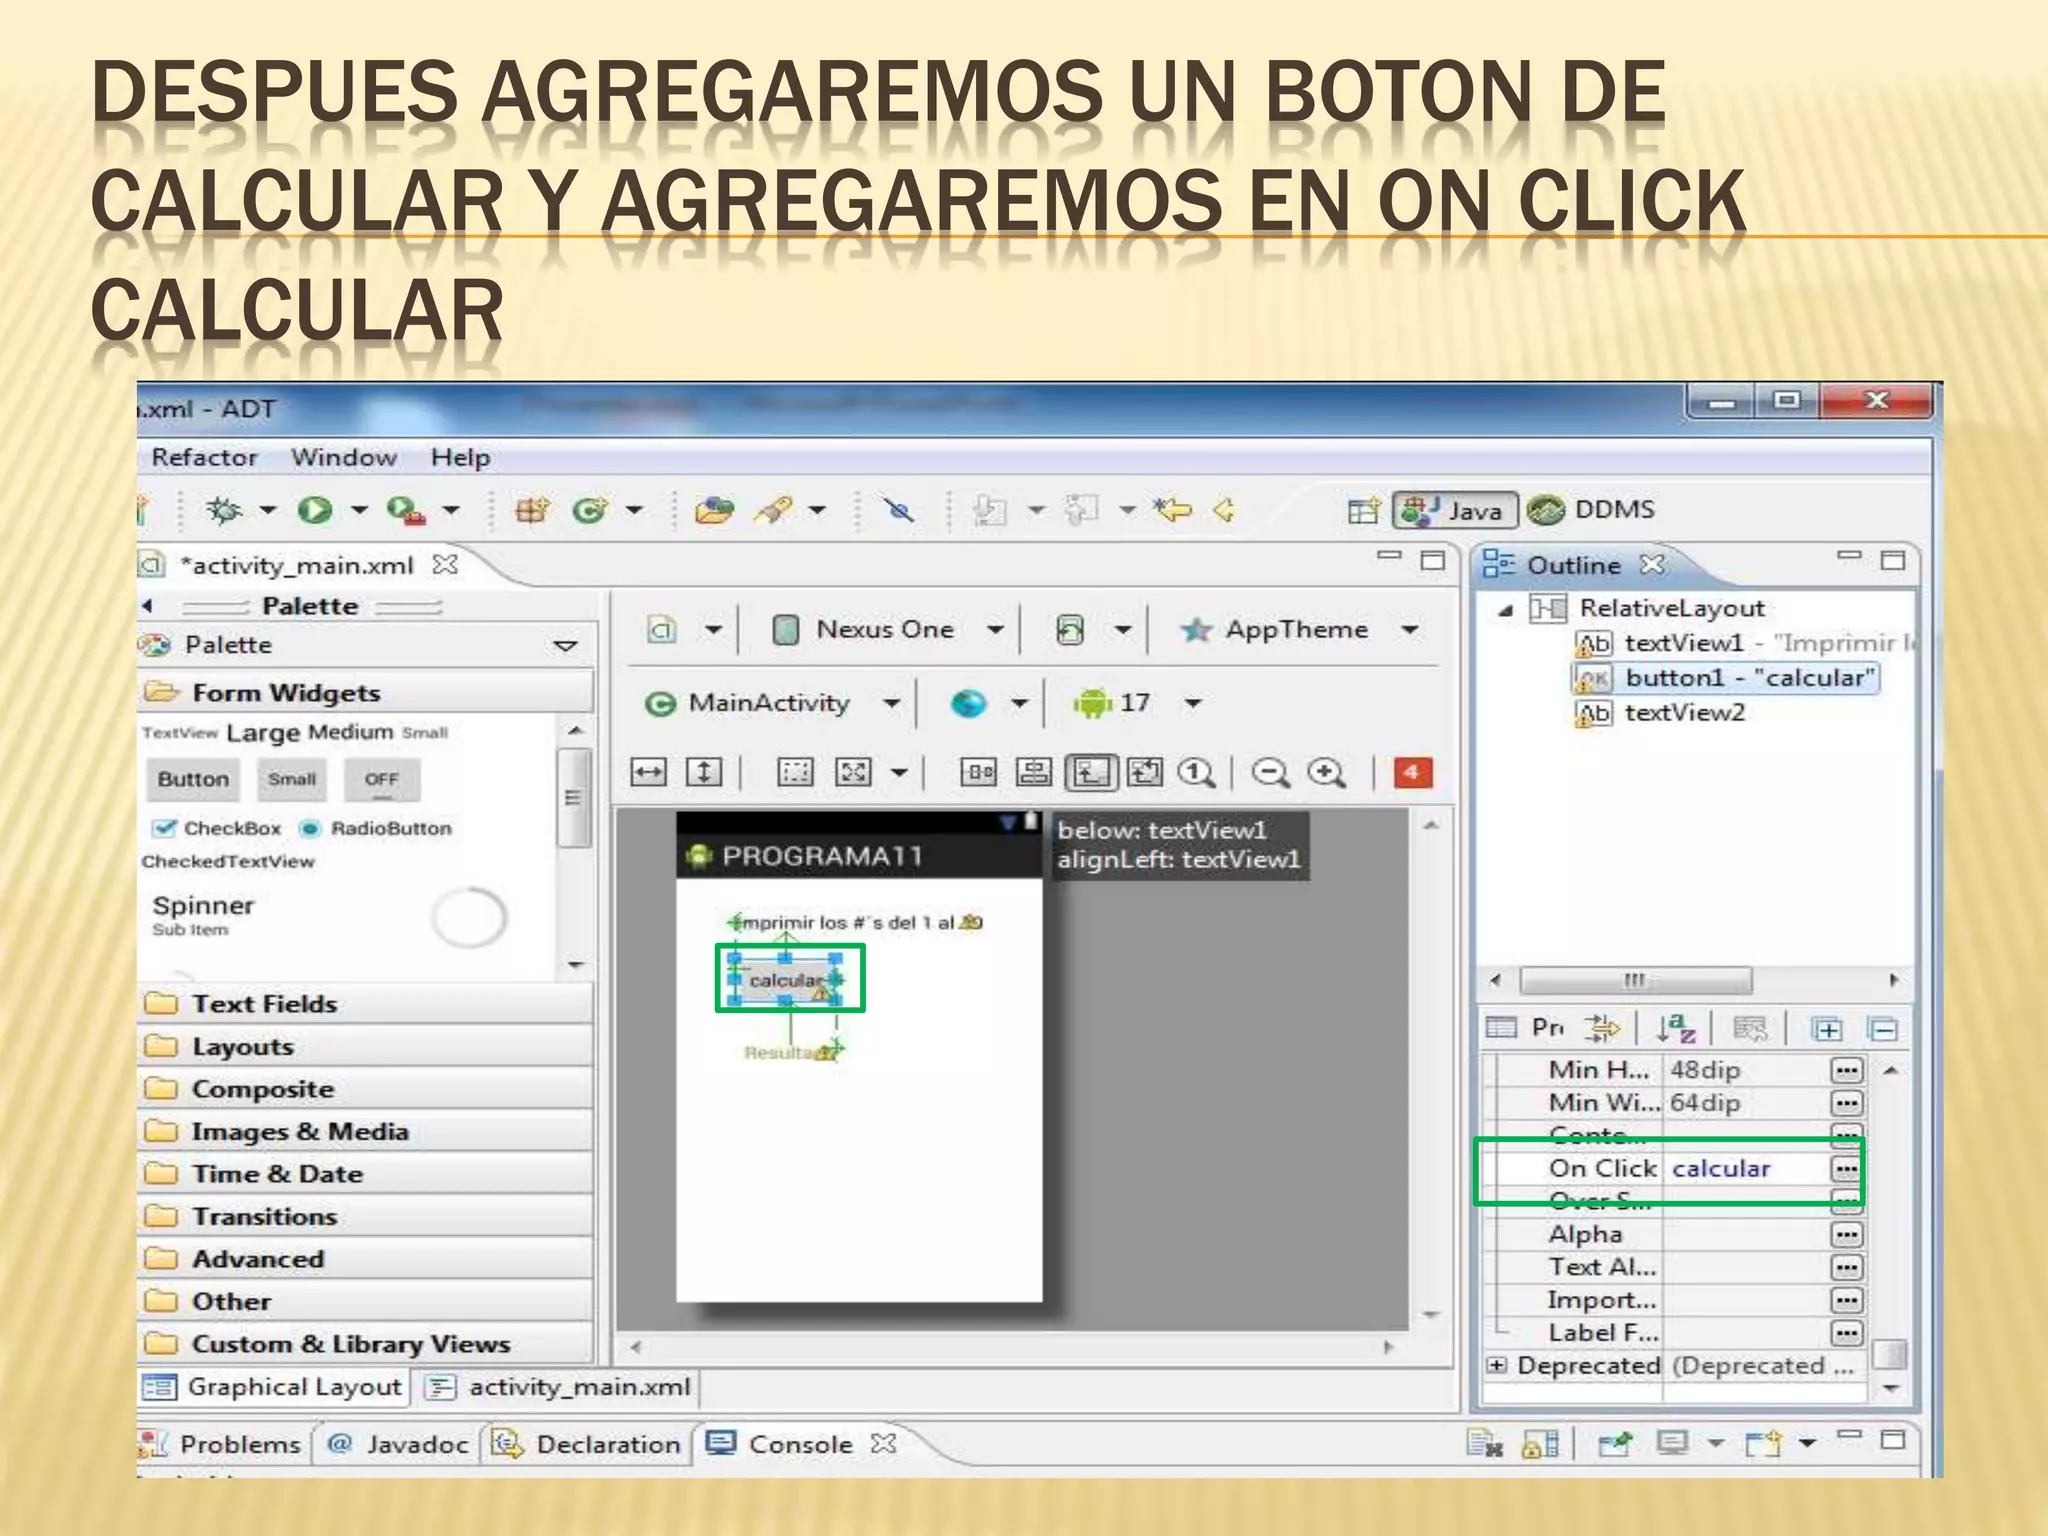
Task: Open the Help menu
Action: tap(460, 458)
